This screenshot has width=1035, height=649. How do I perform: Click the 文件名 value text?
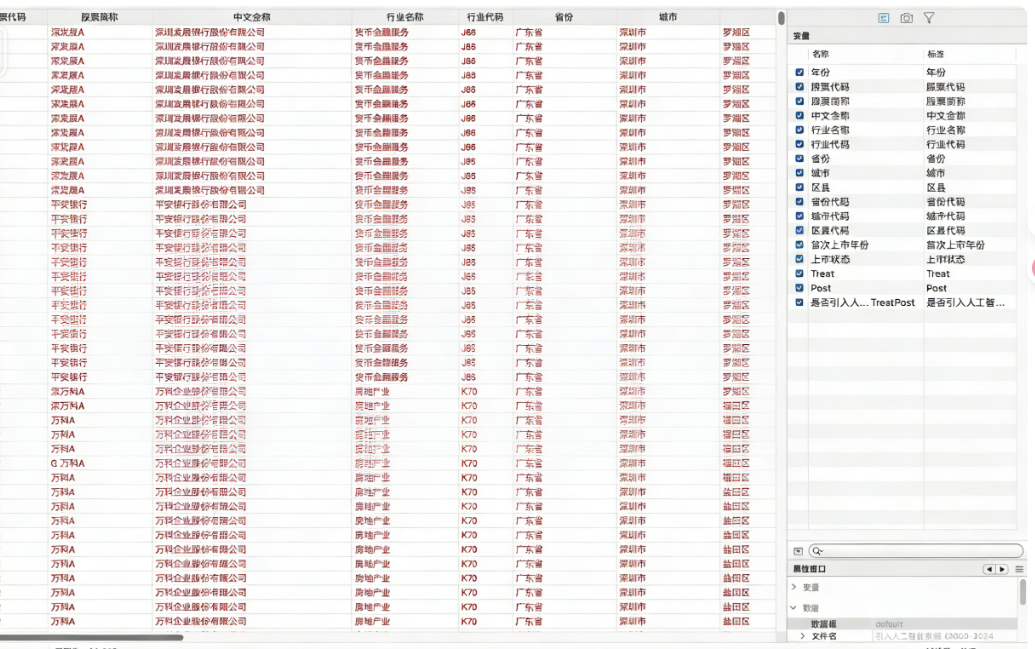pyautogui.click(x=934, y=636)
